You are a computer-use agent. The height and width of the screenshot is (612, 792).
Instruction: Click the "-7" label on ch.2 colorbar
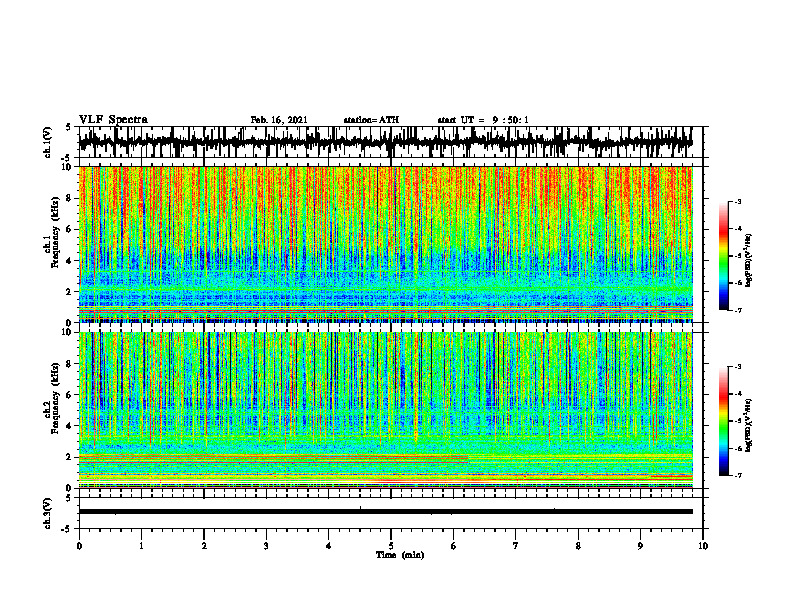737,476
